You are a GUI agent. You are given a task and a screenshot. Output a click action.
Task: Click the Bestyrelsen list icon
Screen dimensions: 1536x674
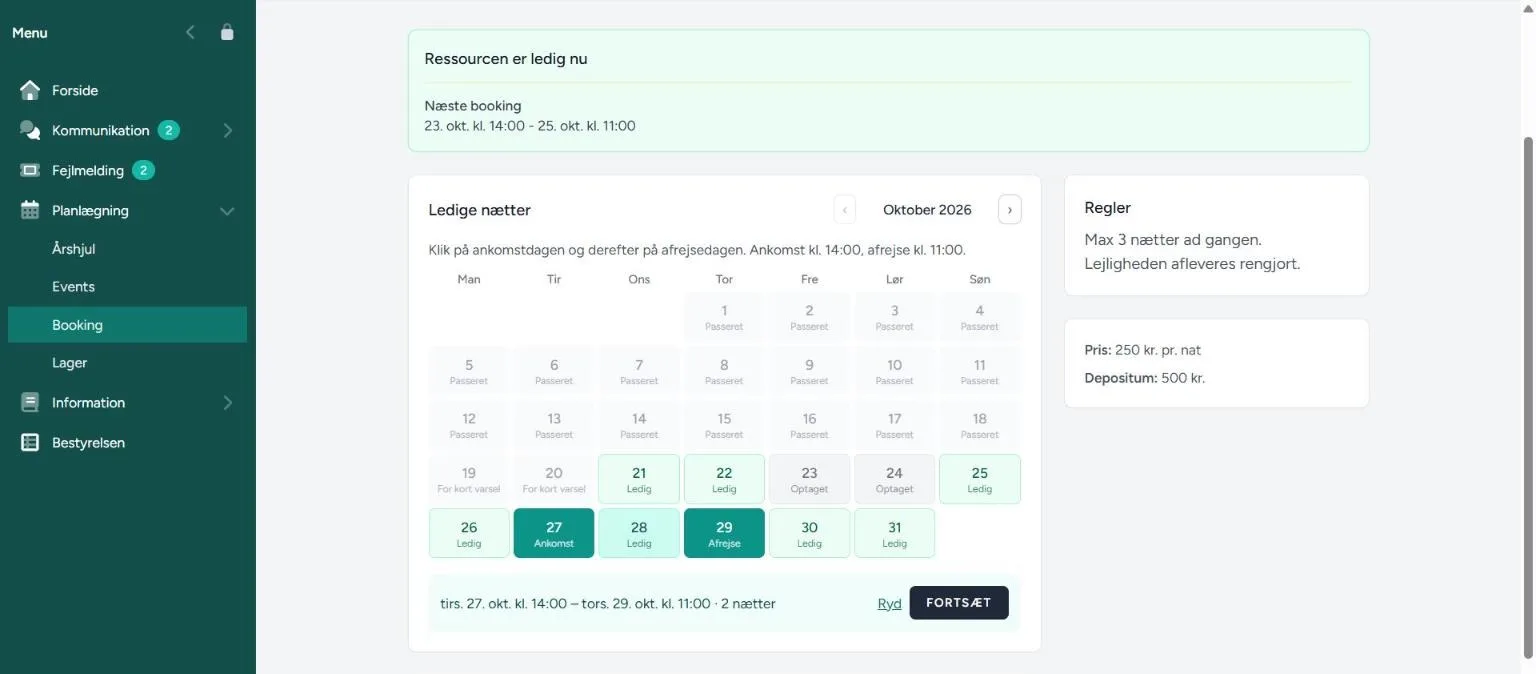tap(30, 442)
